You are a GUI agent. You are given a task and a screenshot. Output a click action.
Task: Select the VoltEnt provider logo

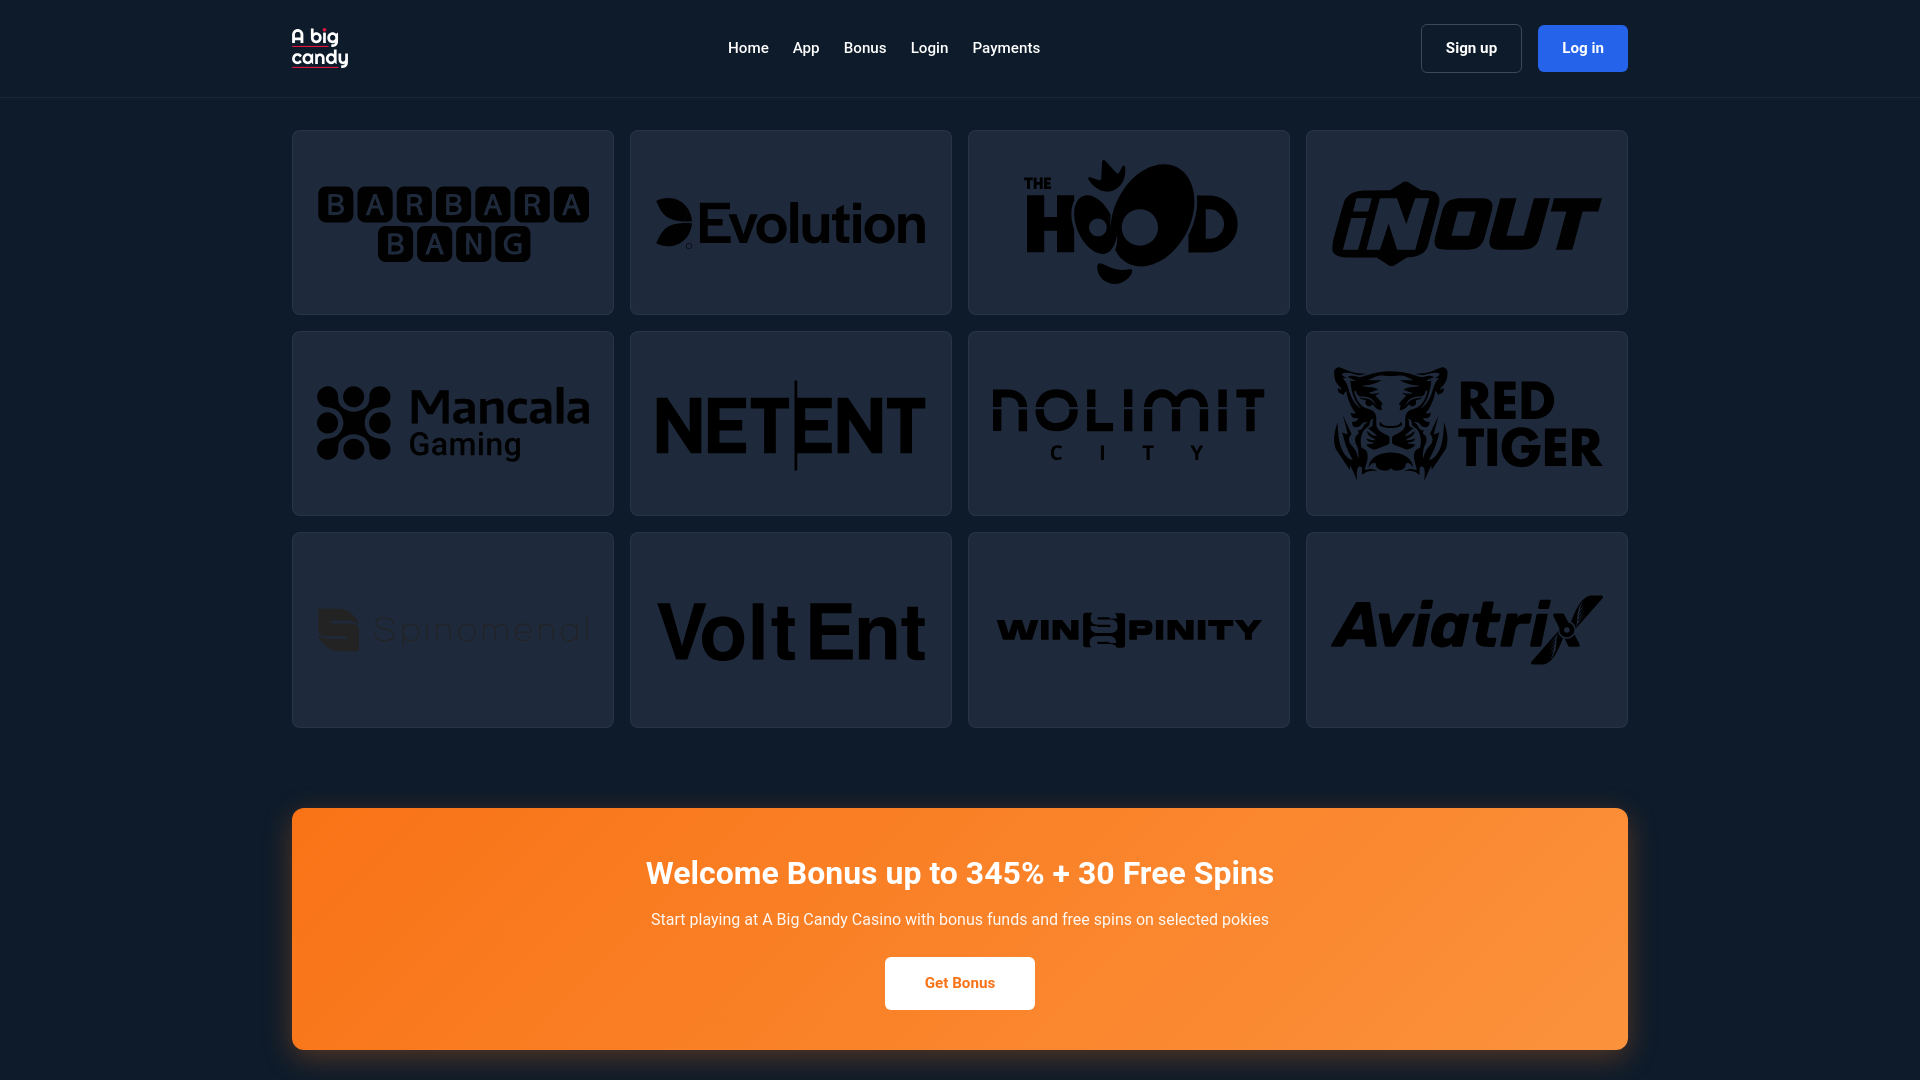pyautogui.click(x=791, y=630)
